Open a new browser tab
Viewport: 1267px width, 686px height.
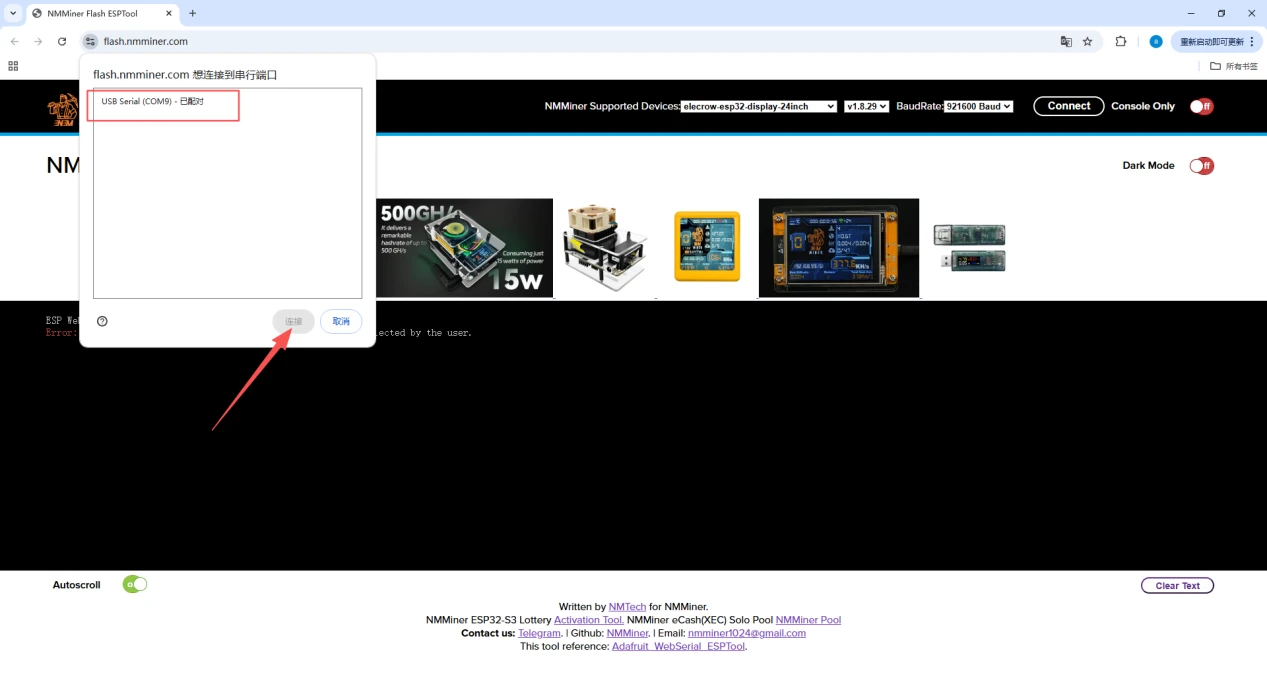[x=193, y=13]
